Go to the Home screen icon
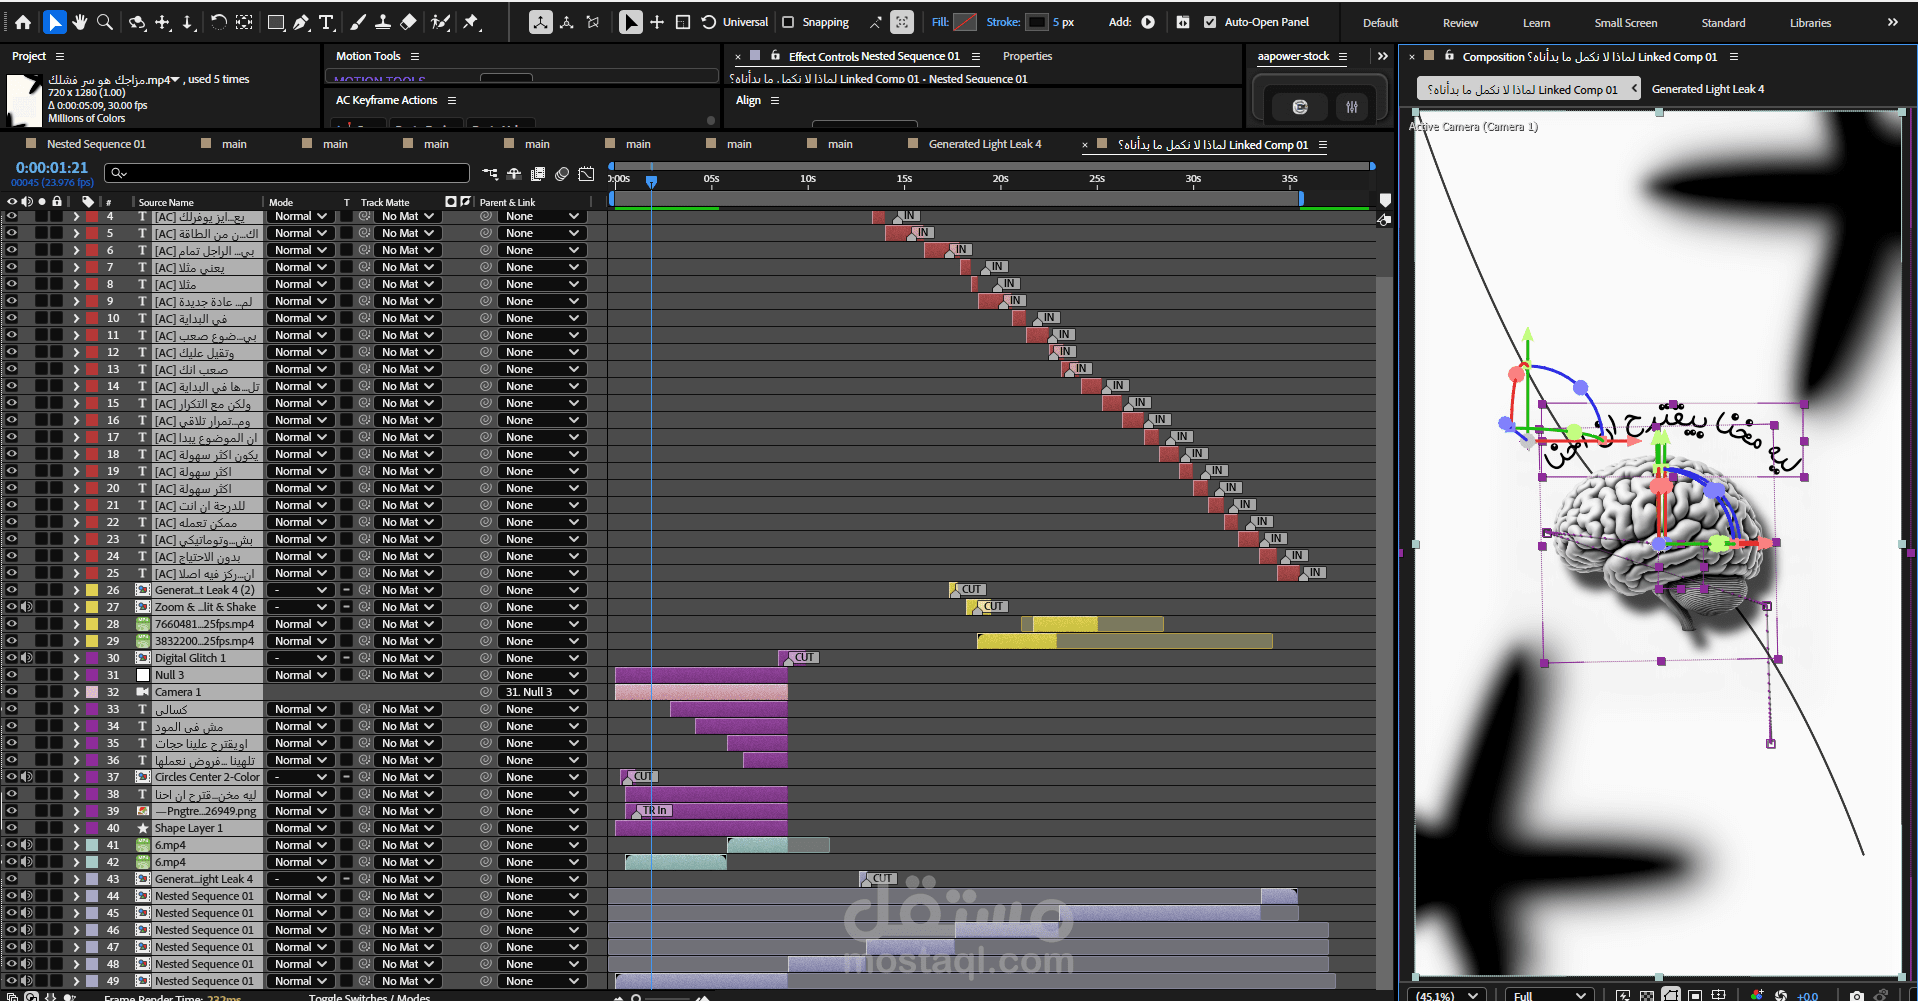 click(x=23, y=22)
